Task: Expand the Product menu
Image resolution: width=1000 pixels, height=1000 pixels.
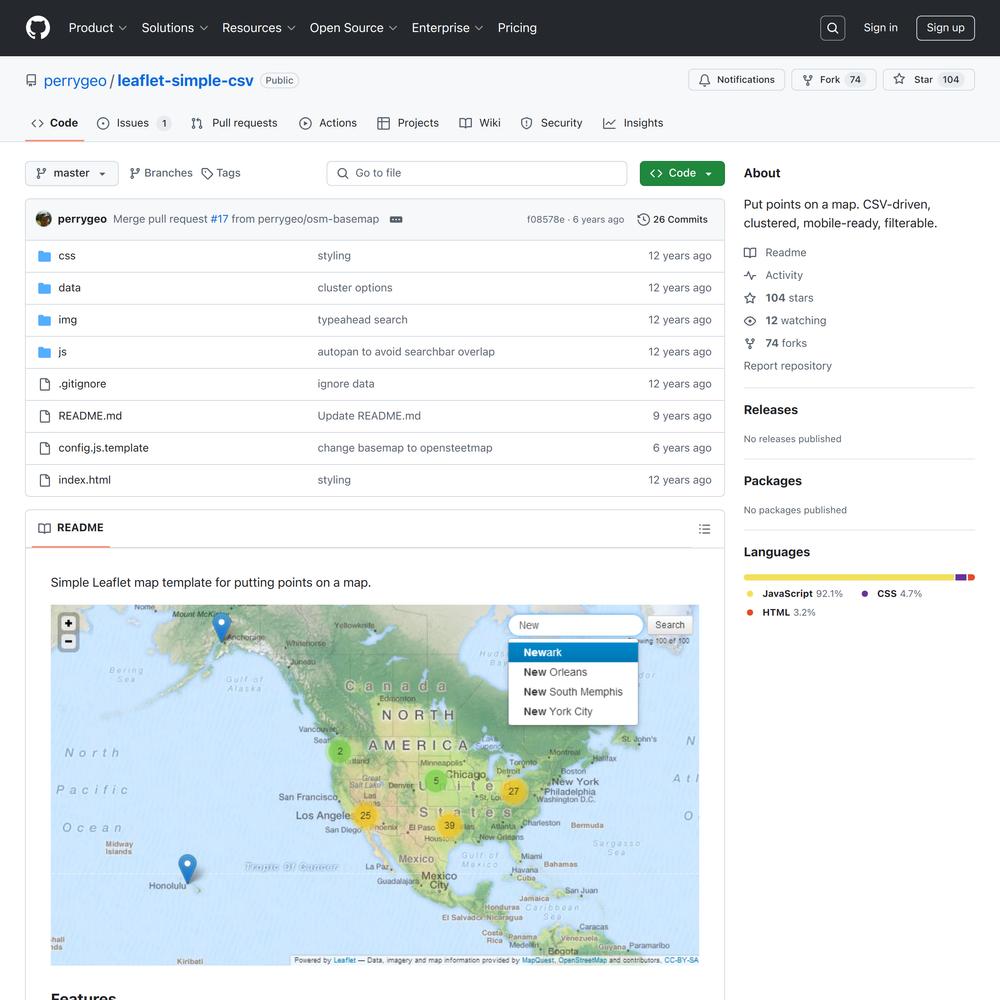Action: [x=98, y=28]
